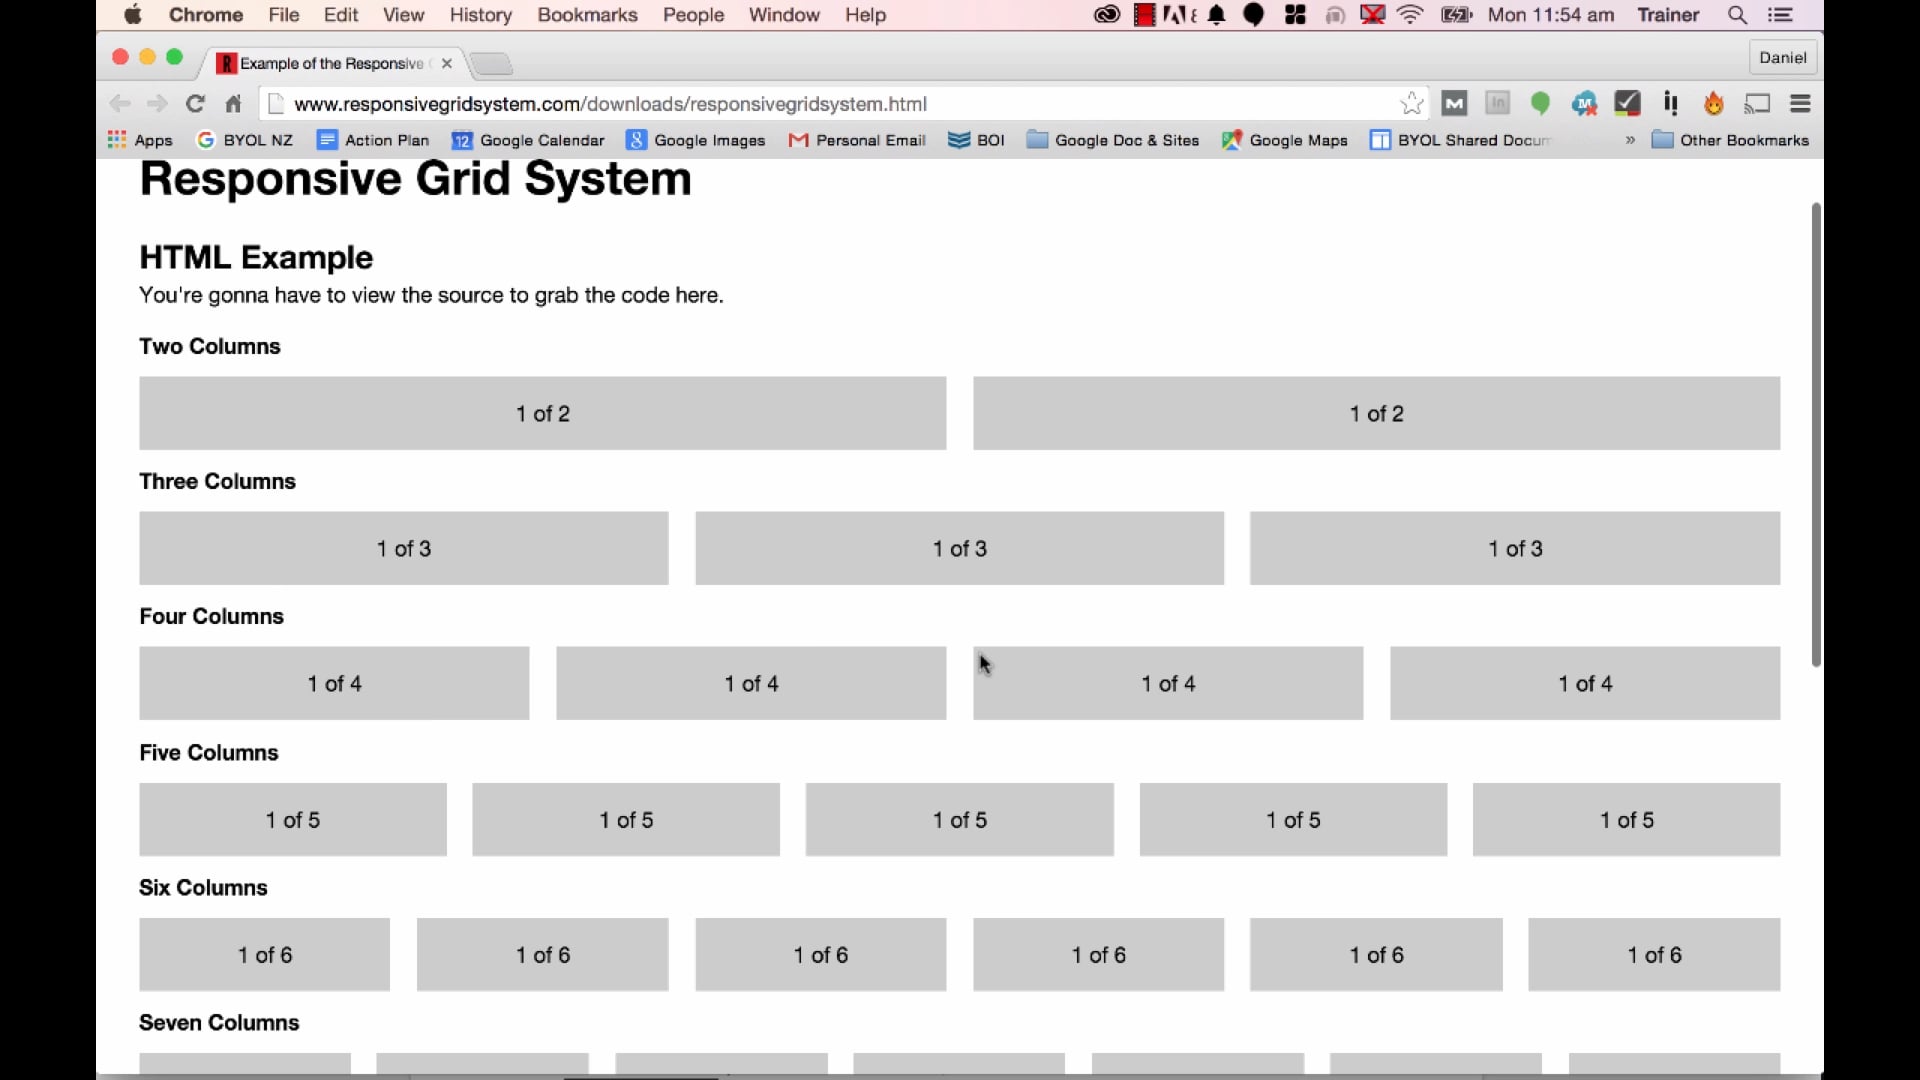Click the Gmail notification icon in toolbar
1920x1080 pixels.
(1455, 104)
